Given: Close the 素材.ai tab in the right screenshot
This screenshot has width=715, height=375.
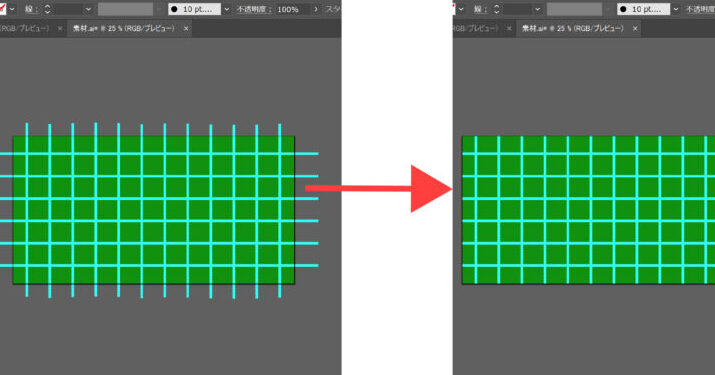Looking at the screenshot, I should point(635,28).
